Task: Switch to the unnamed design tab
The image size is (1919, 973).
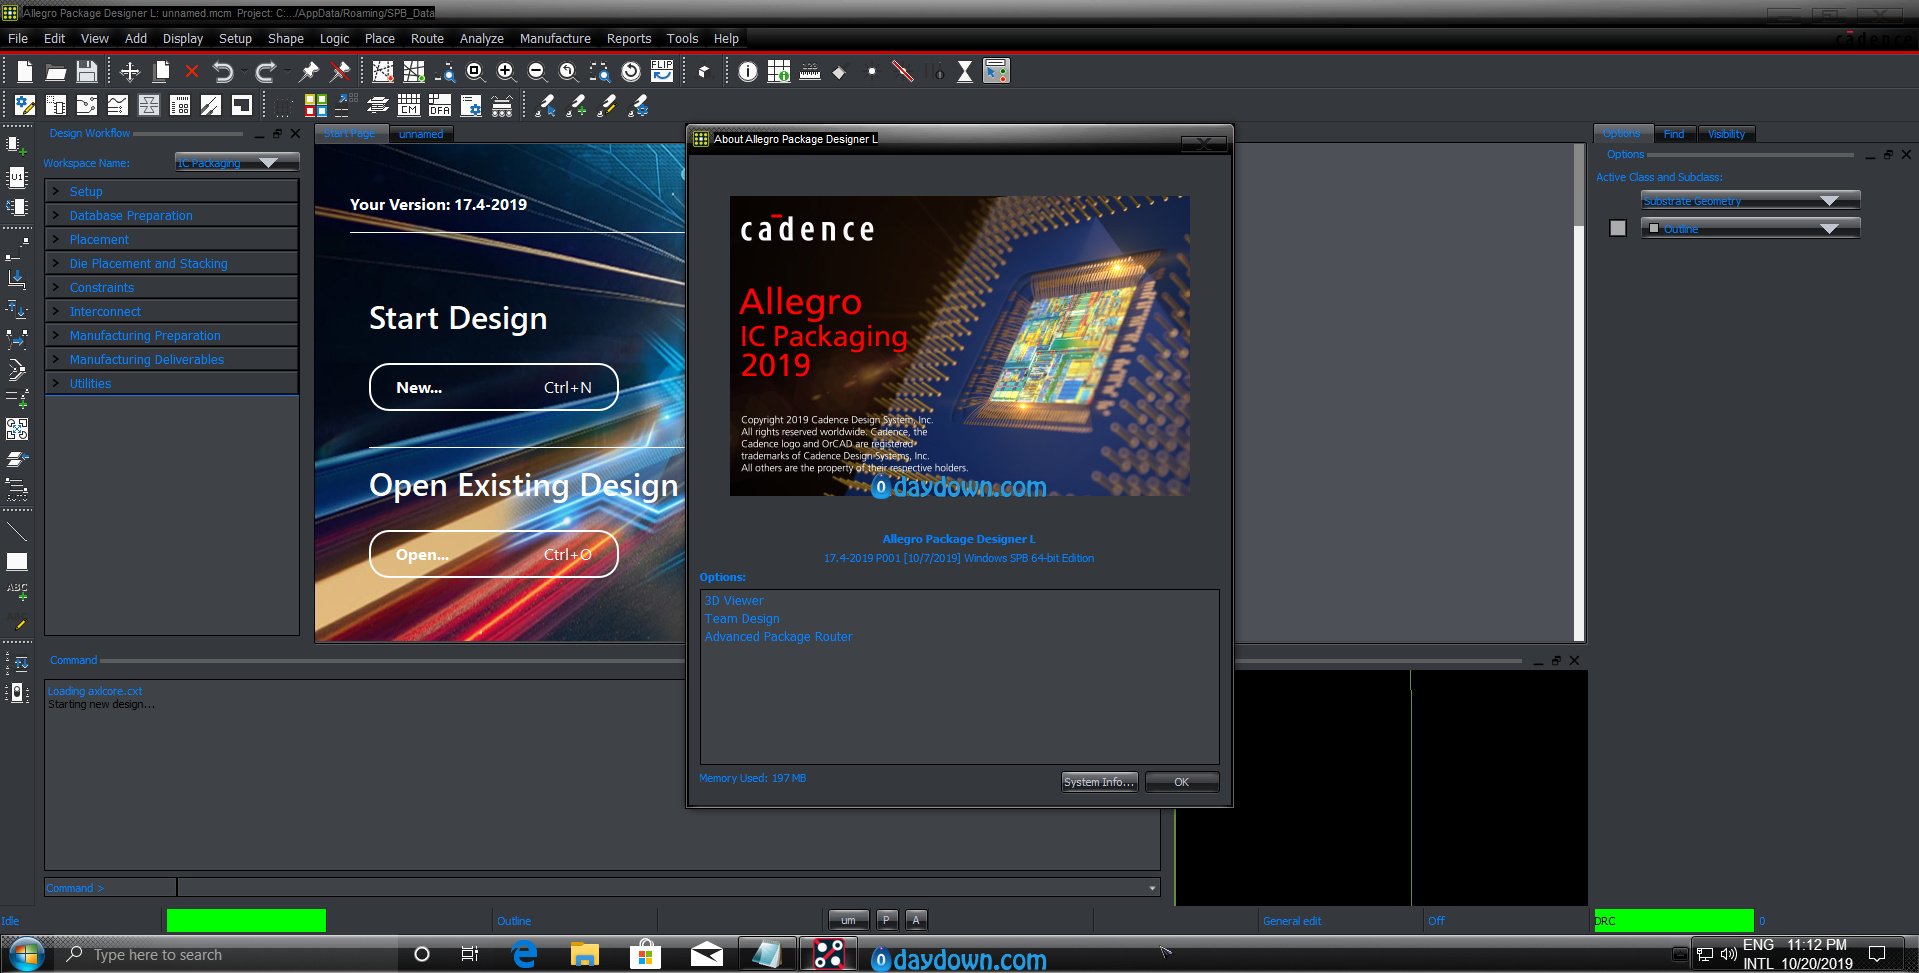Action: tap(421, 134)
